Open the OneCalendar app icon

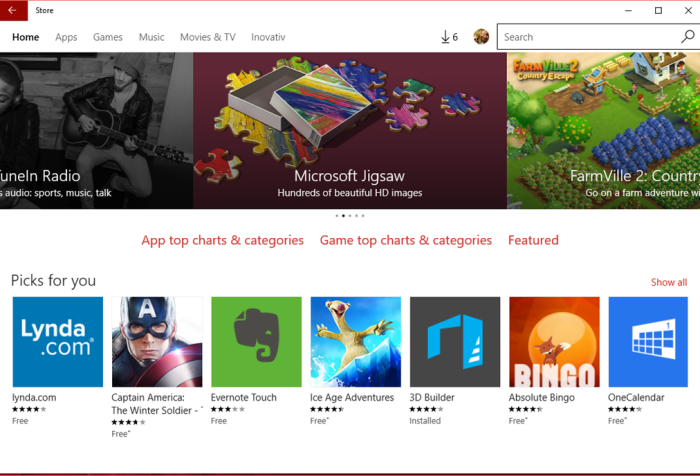click(x=654, y=342)
